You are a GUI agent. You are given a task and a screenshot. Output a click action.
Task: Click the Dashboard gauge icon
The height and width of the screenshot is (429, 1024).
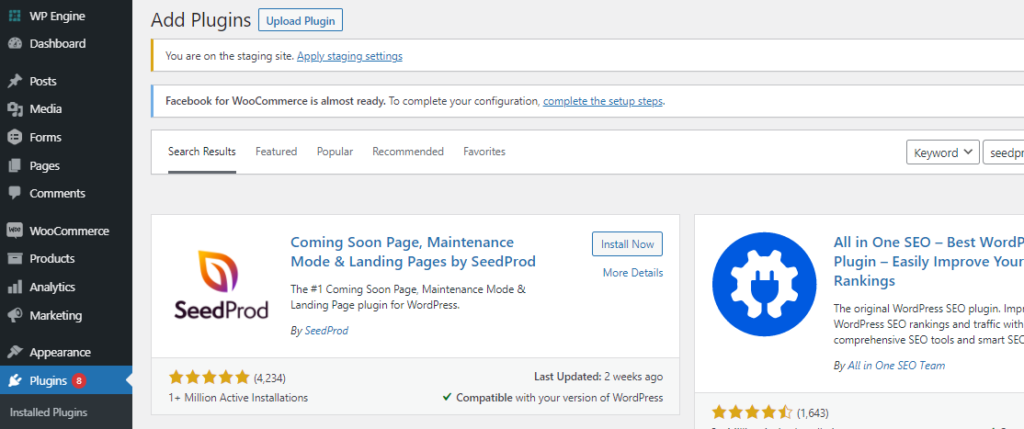coord(14,44)
